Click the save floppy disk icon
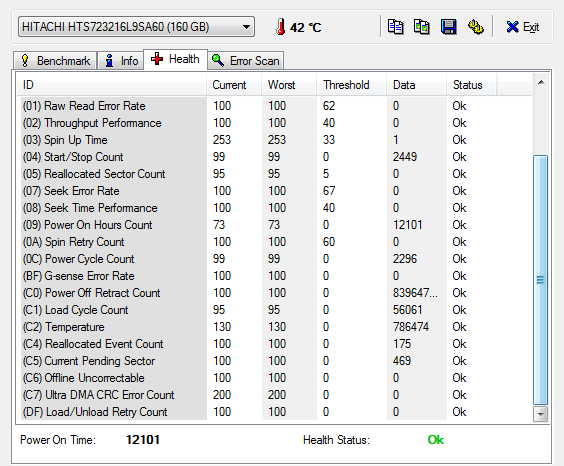Image resolution: width=564 pixels, height=466 pixels. pos(449,27)
